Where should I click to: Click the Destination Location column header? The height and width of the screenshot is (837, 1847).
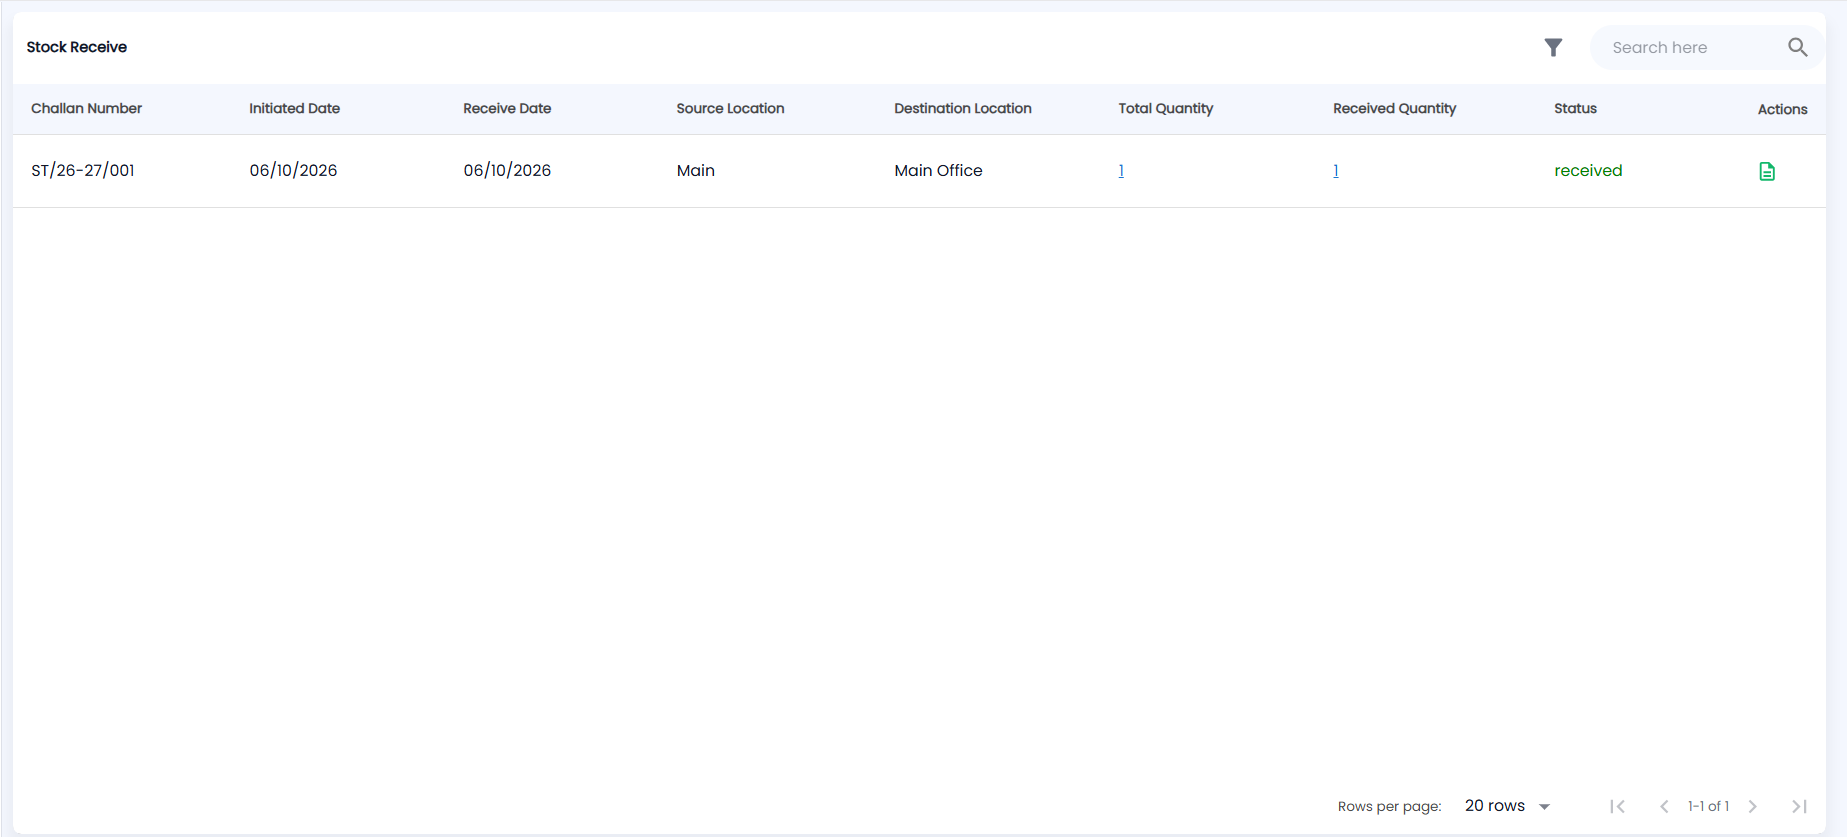point(963,108)
